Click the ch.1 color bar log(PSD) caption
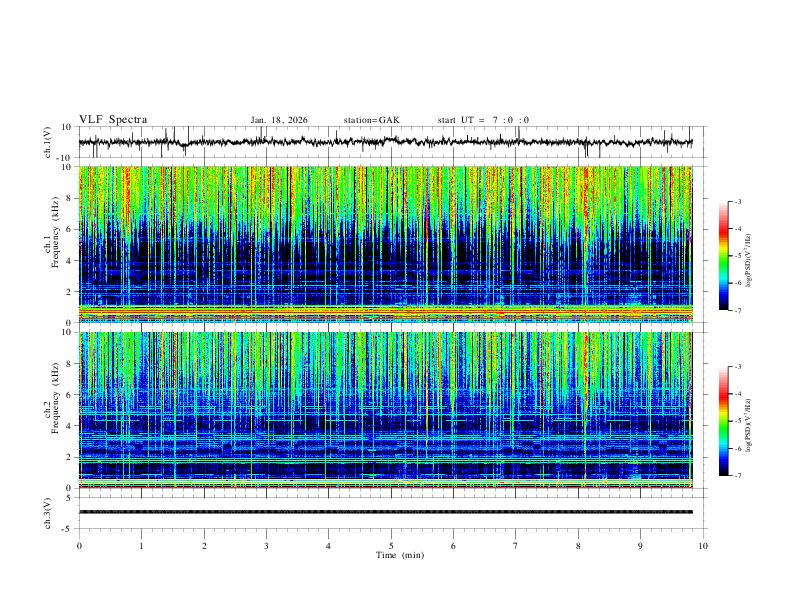 750,260
